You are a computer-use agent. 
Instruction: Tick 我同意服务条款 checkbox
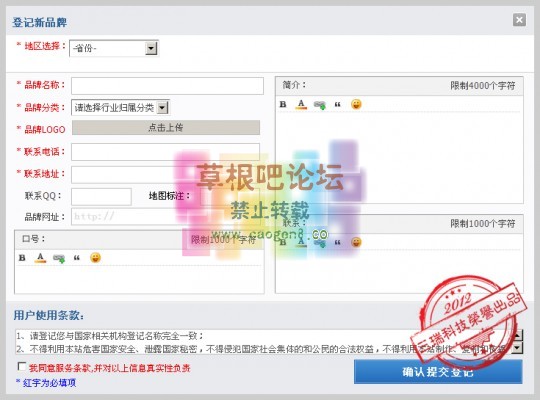22,366
